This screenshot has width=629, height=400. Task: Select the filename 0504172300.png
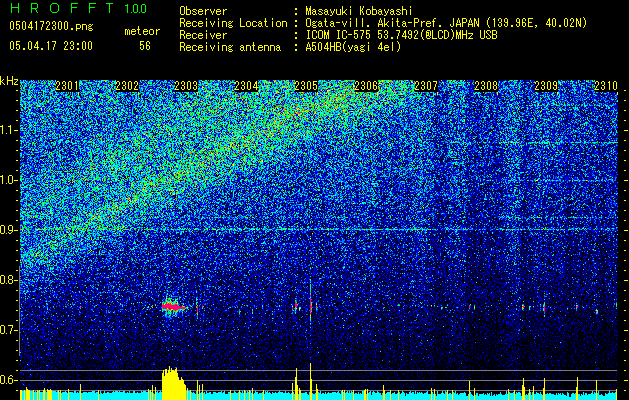51,26
